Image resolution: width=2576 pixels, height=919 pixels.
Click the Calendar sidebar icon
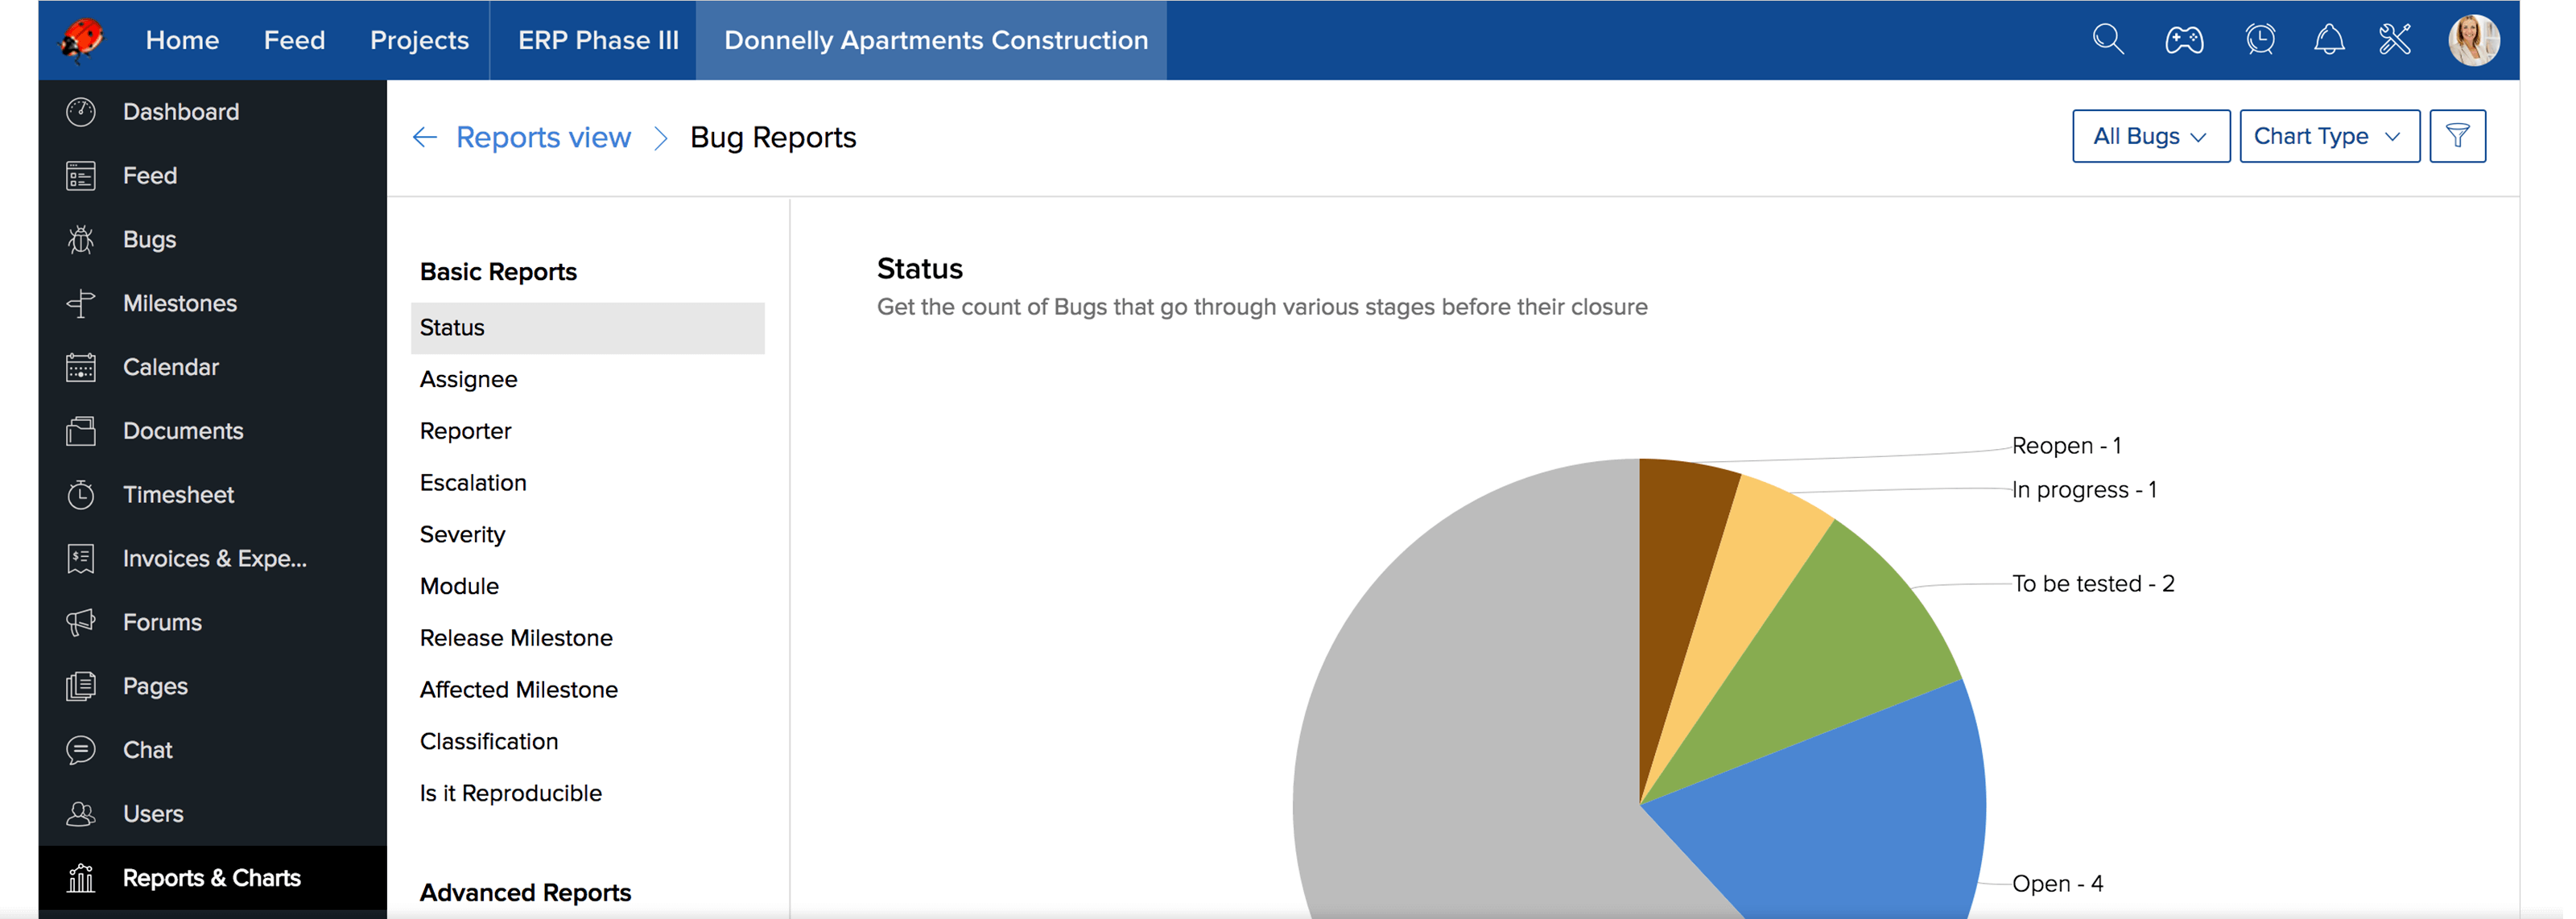tap(81, 368)
